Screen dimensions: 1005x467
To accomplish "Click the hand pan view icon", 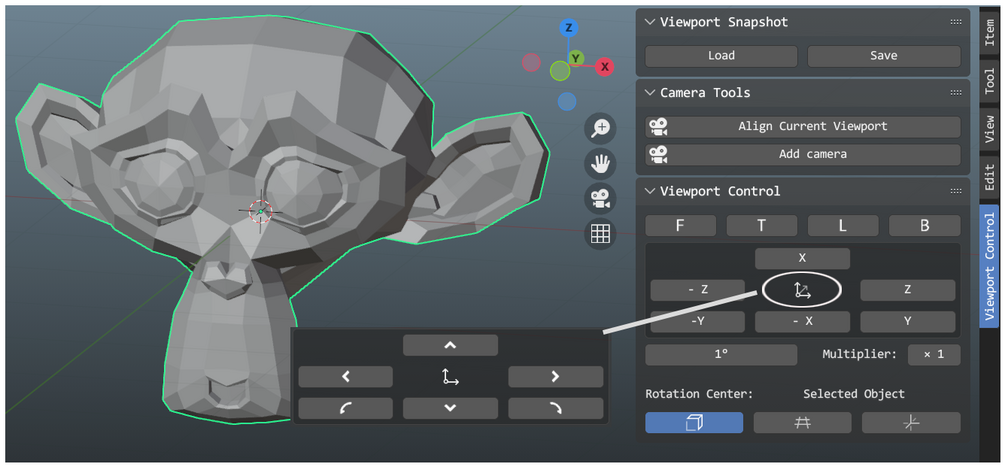I will [x=600, y=164].
